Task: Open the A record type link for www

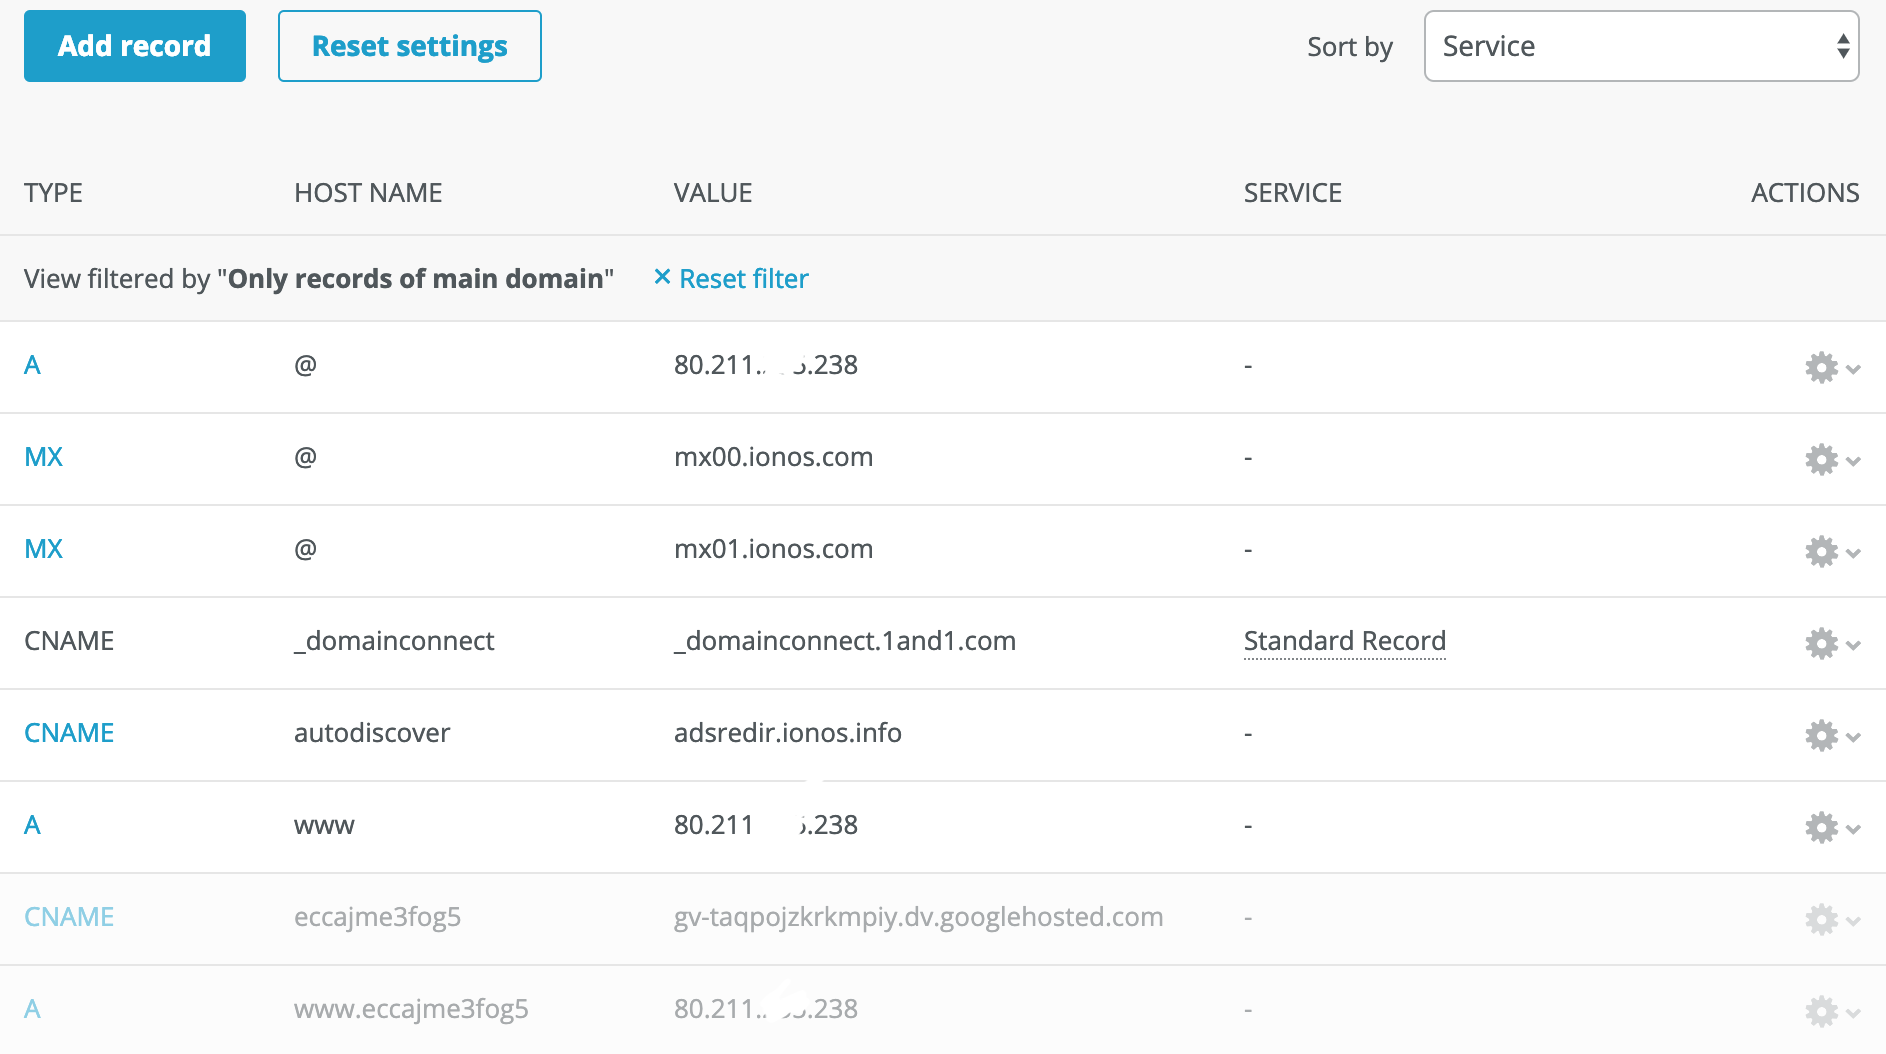Action: 33,825
